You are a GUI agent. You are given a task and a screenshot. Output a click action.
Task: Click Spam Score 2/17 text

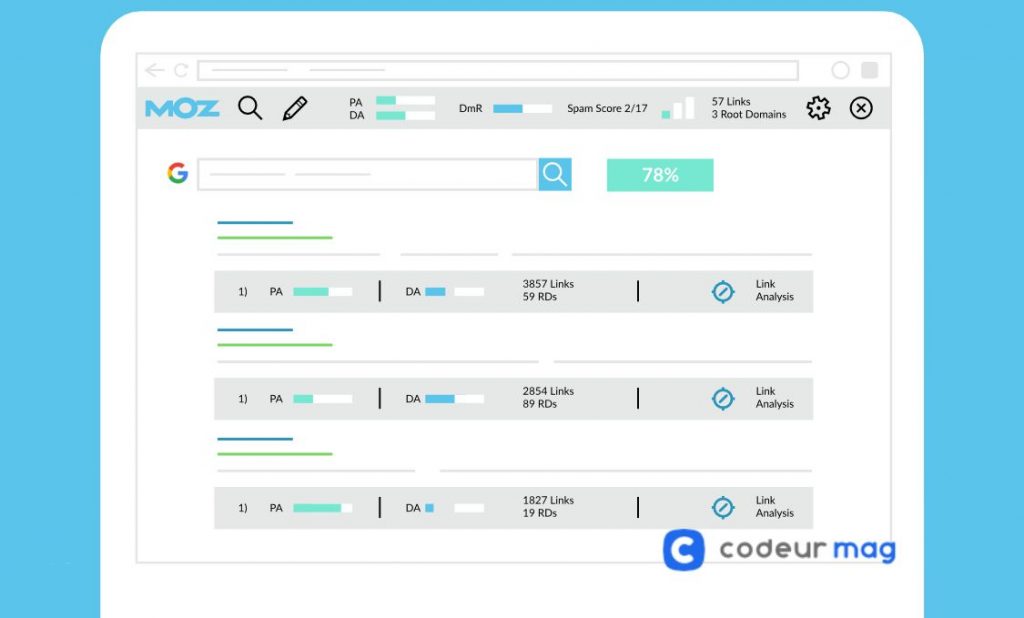pos(607,108)
